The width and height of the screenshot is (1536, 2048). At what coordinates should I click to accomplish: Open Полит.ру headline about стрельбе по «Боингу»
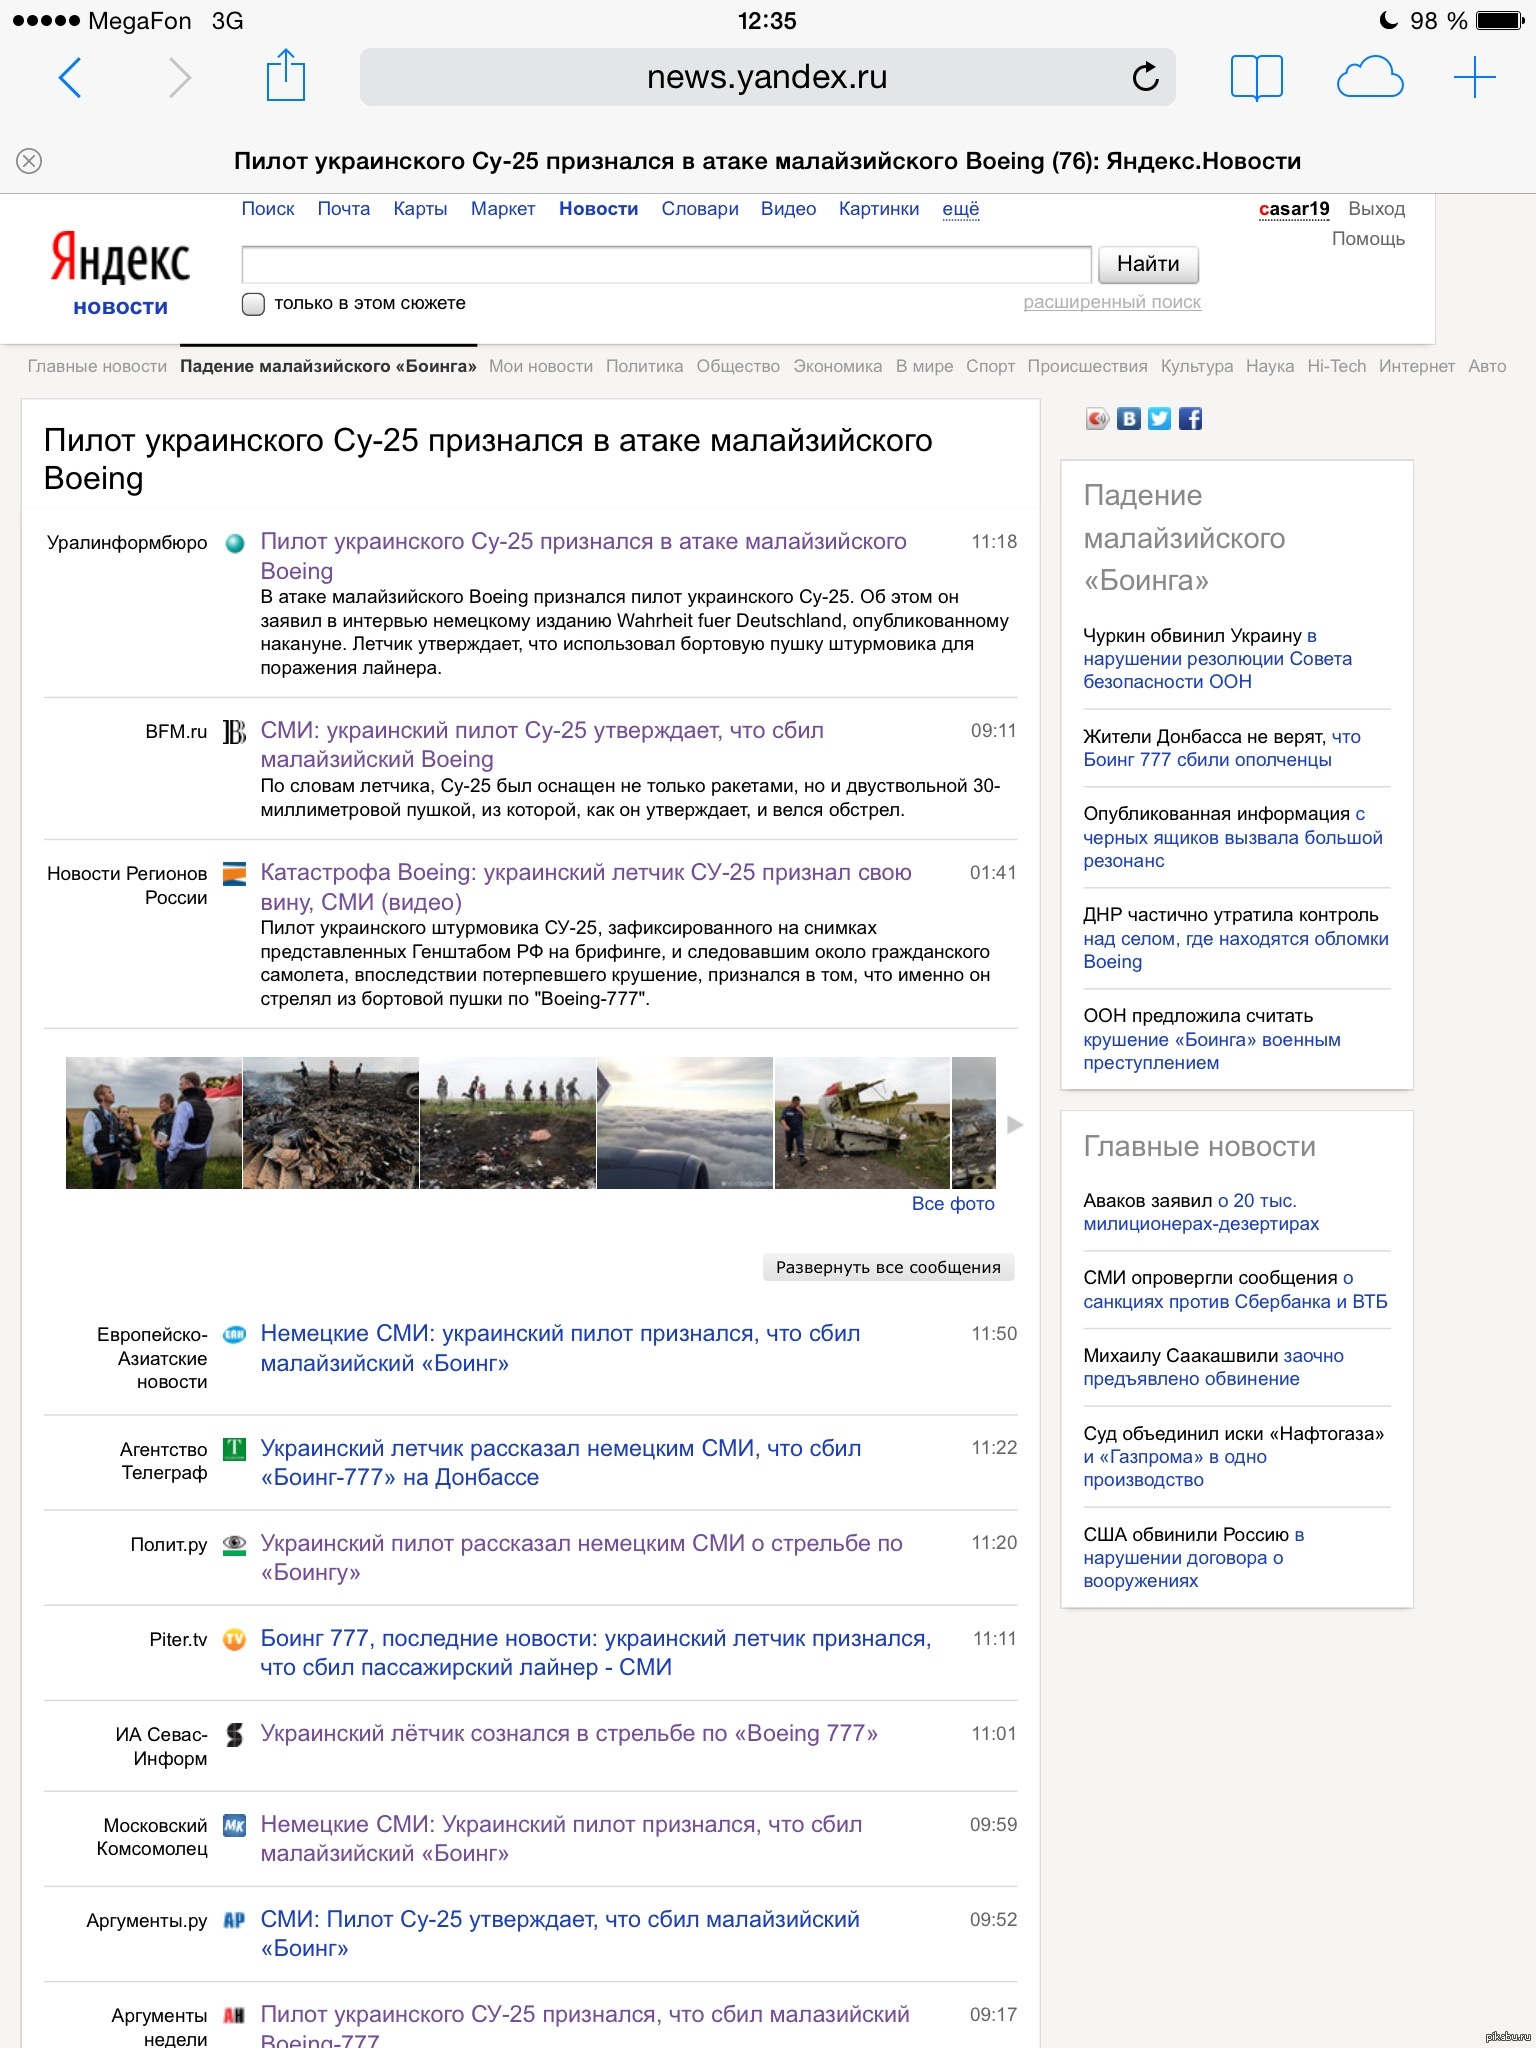[x=581, y=1558]
